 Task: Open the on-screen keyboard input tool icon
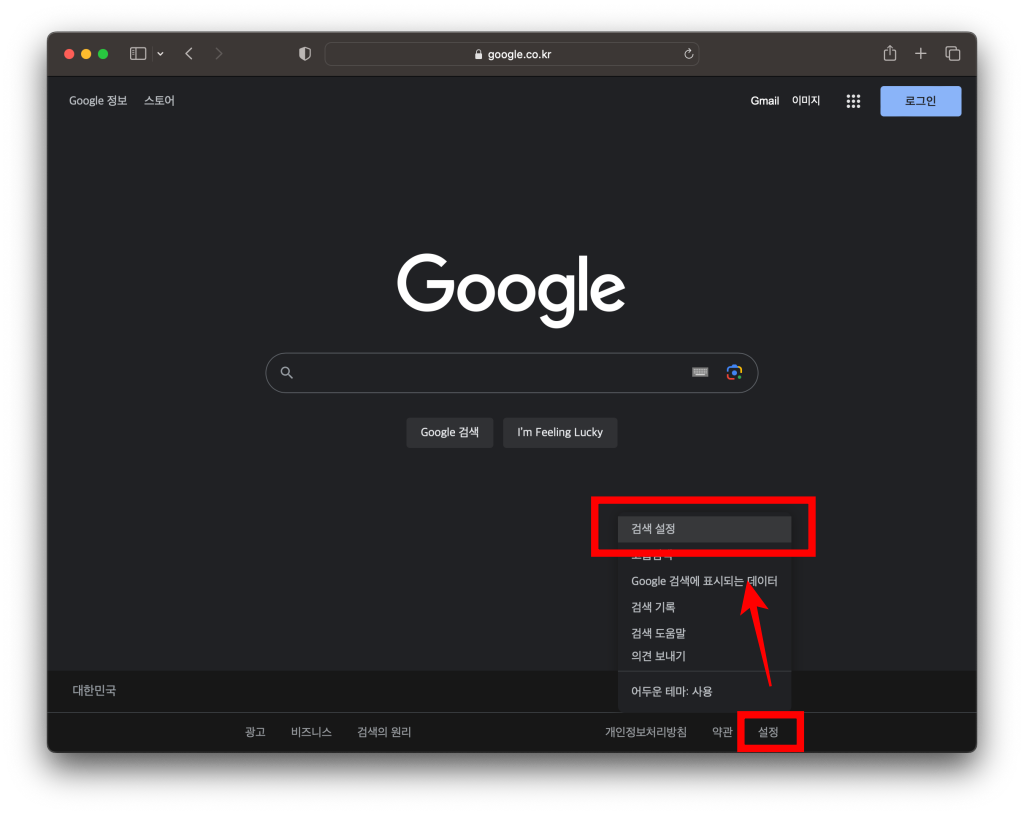699,372
